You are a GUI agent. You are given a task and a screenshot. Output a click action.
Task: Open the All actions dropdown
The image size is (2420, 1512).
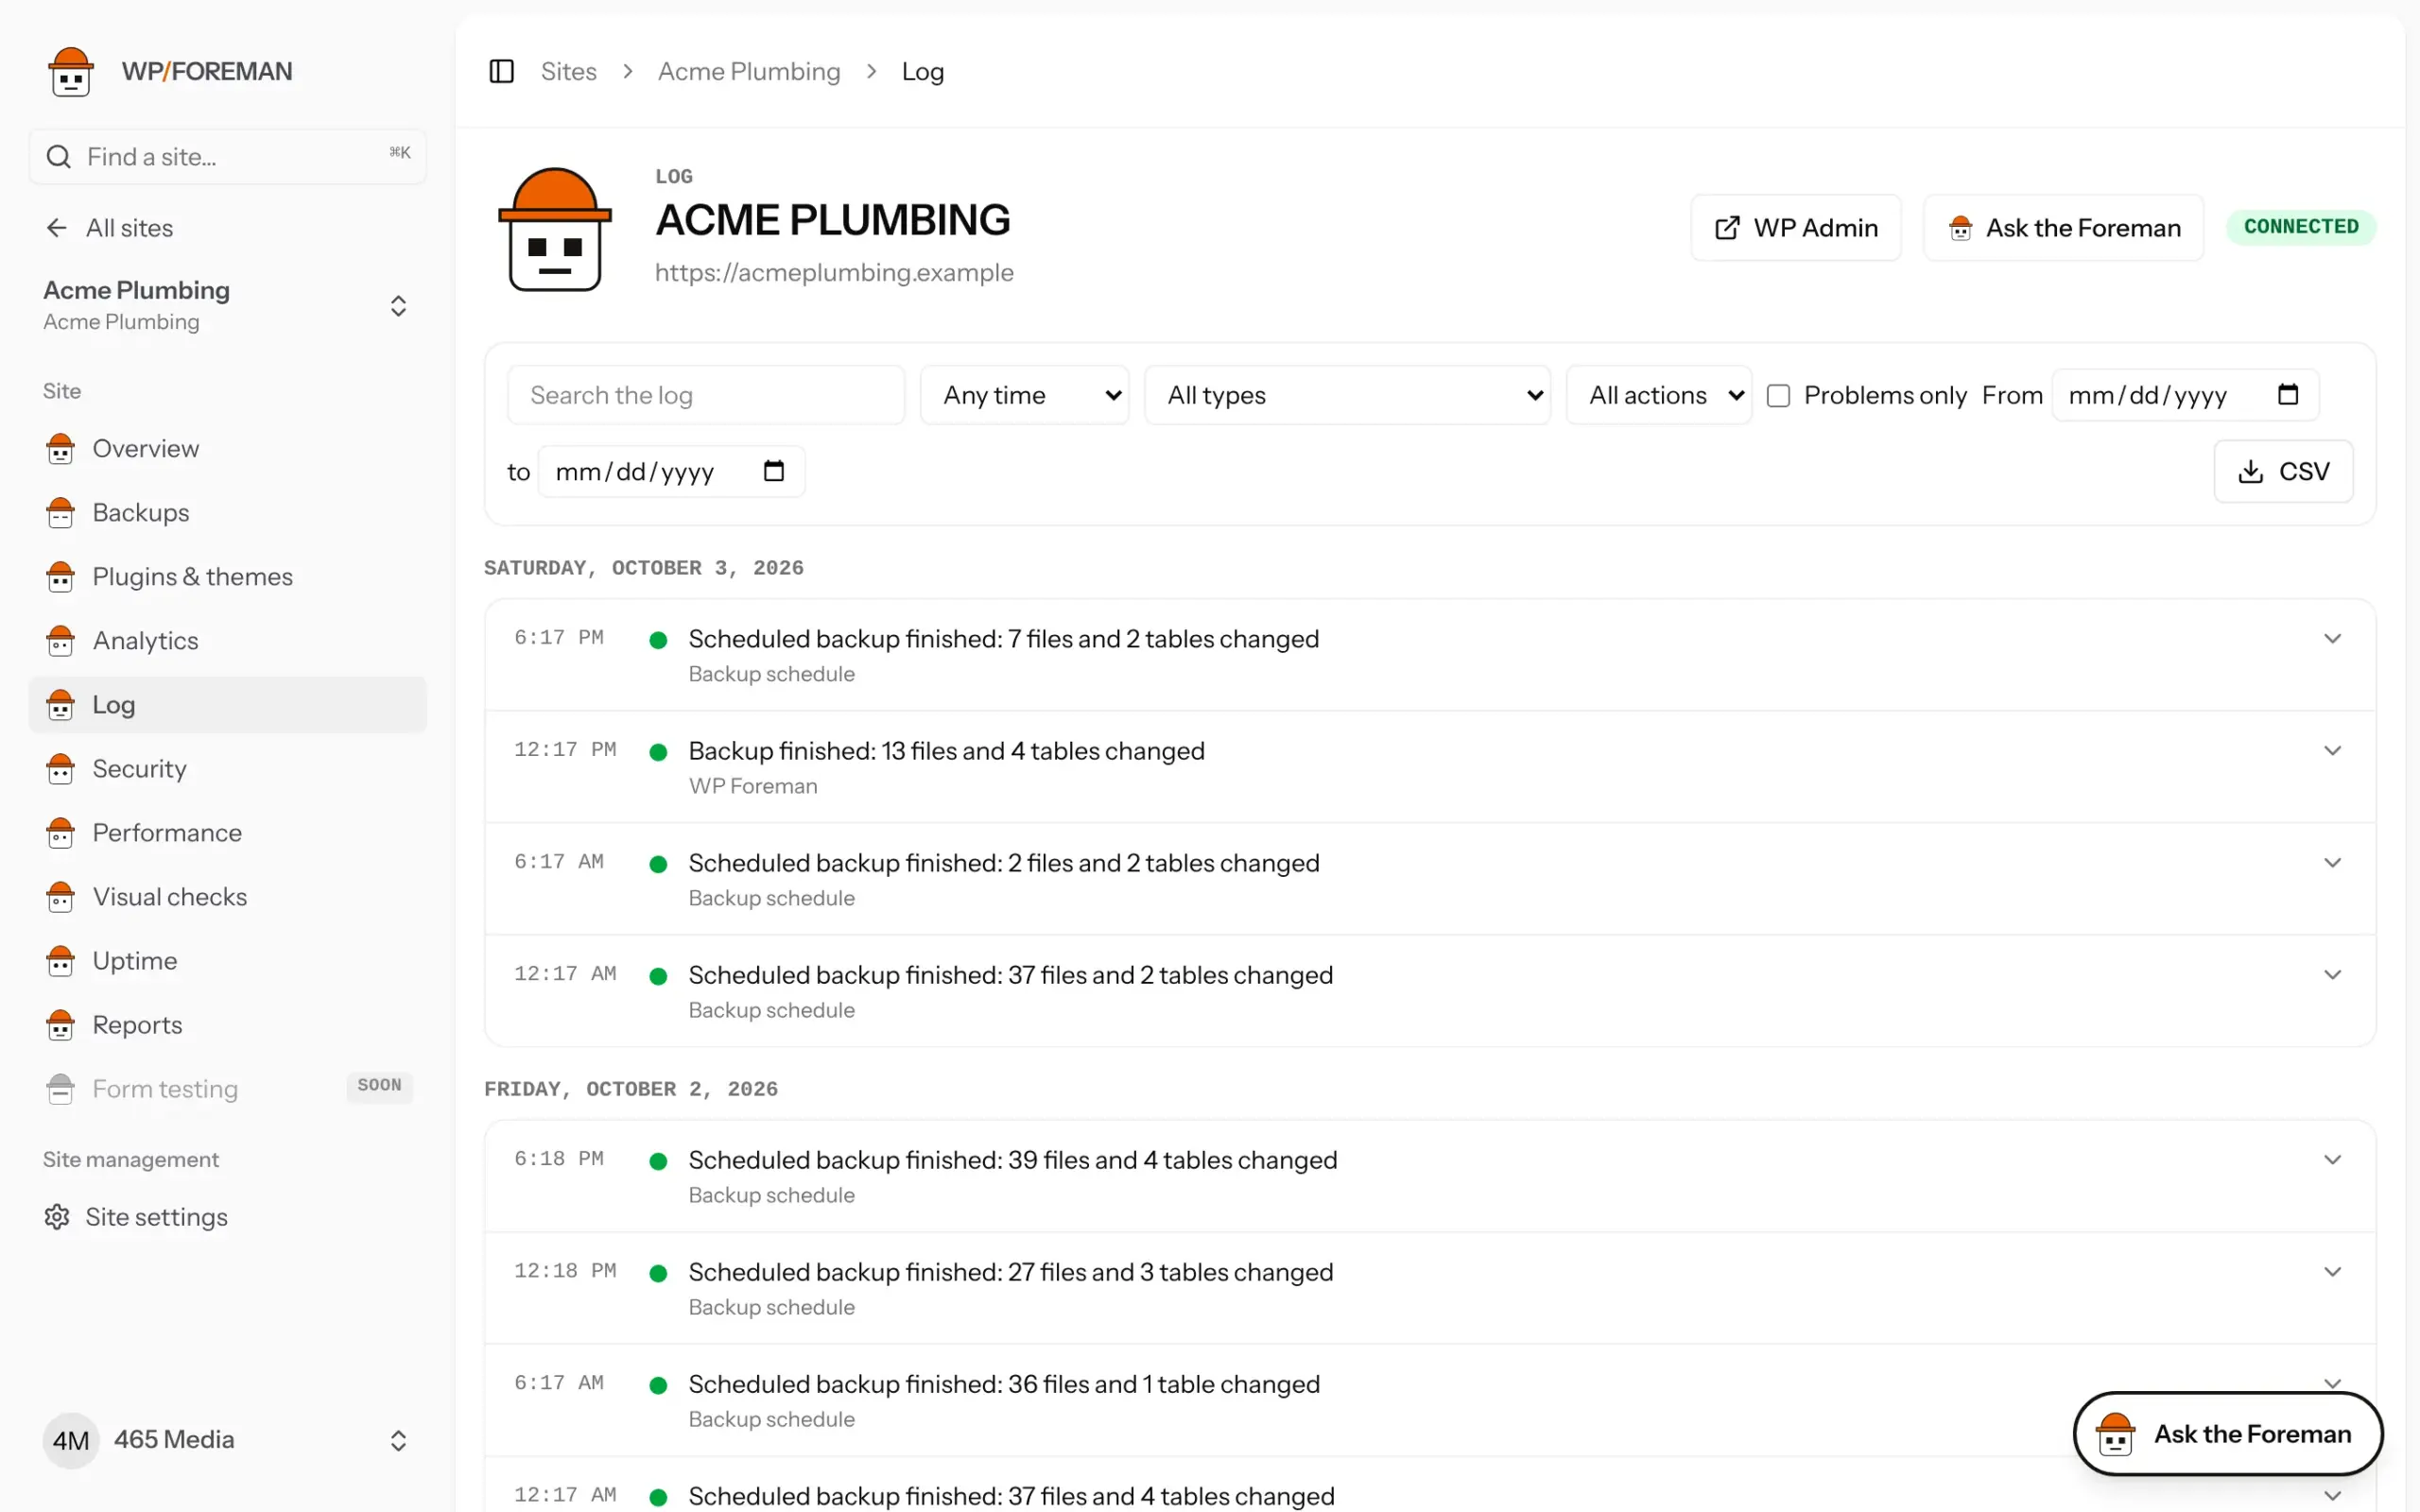tap(1659, 395)
